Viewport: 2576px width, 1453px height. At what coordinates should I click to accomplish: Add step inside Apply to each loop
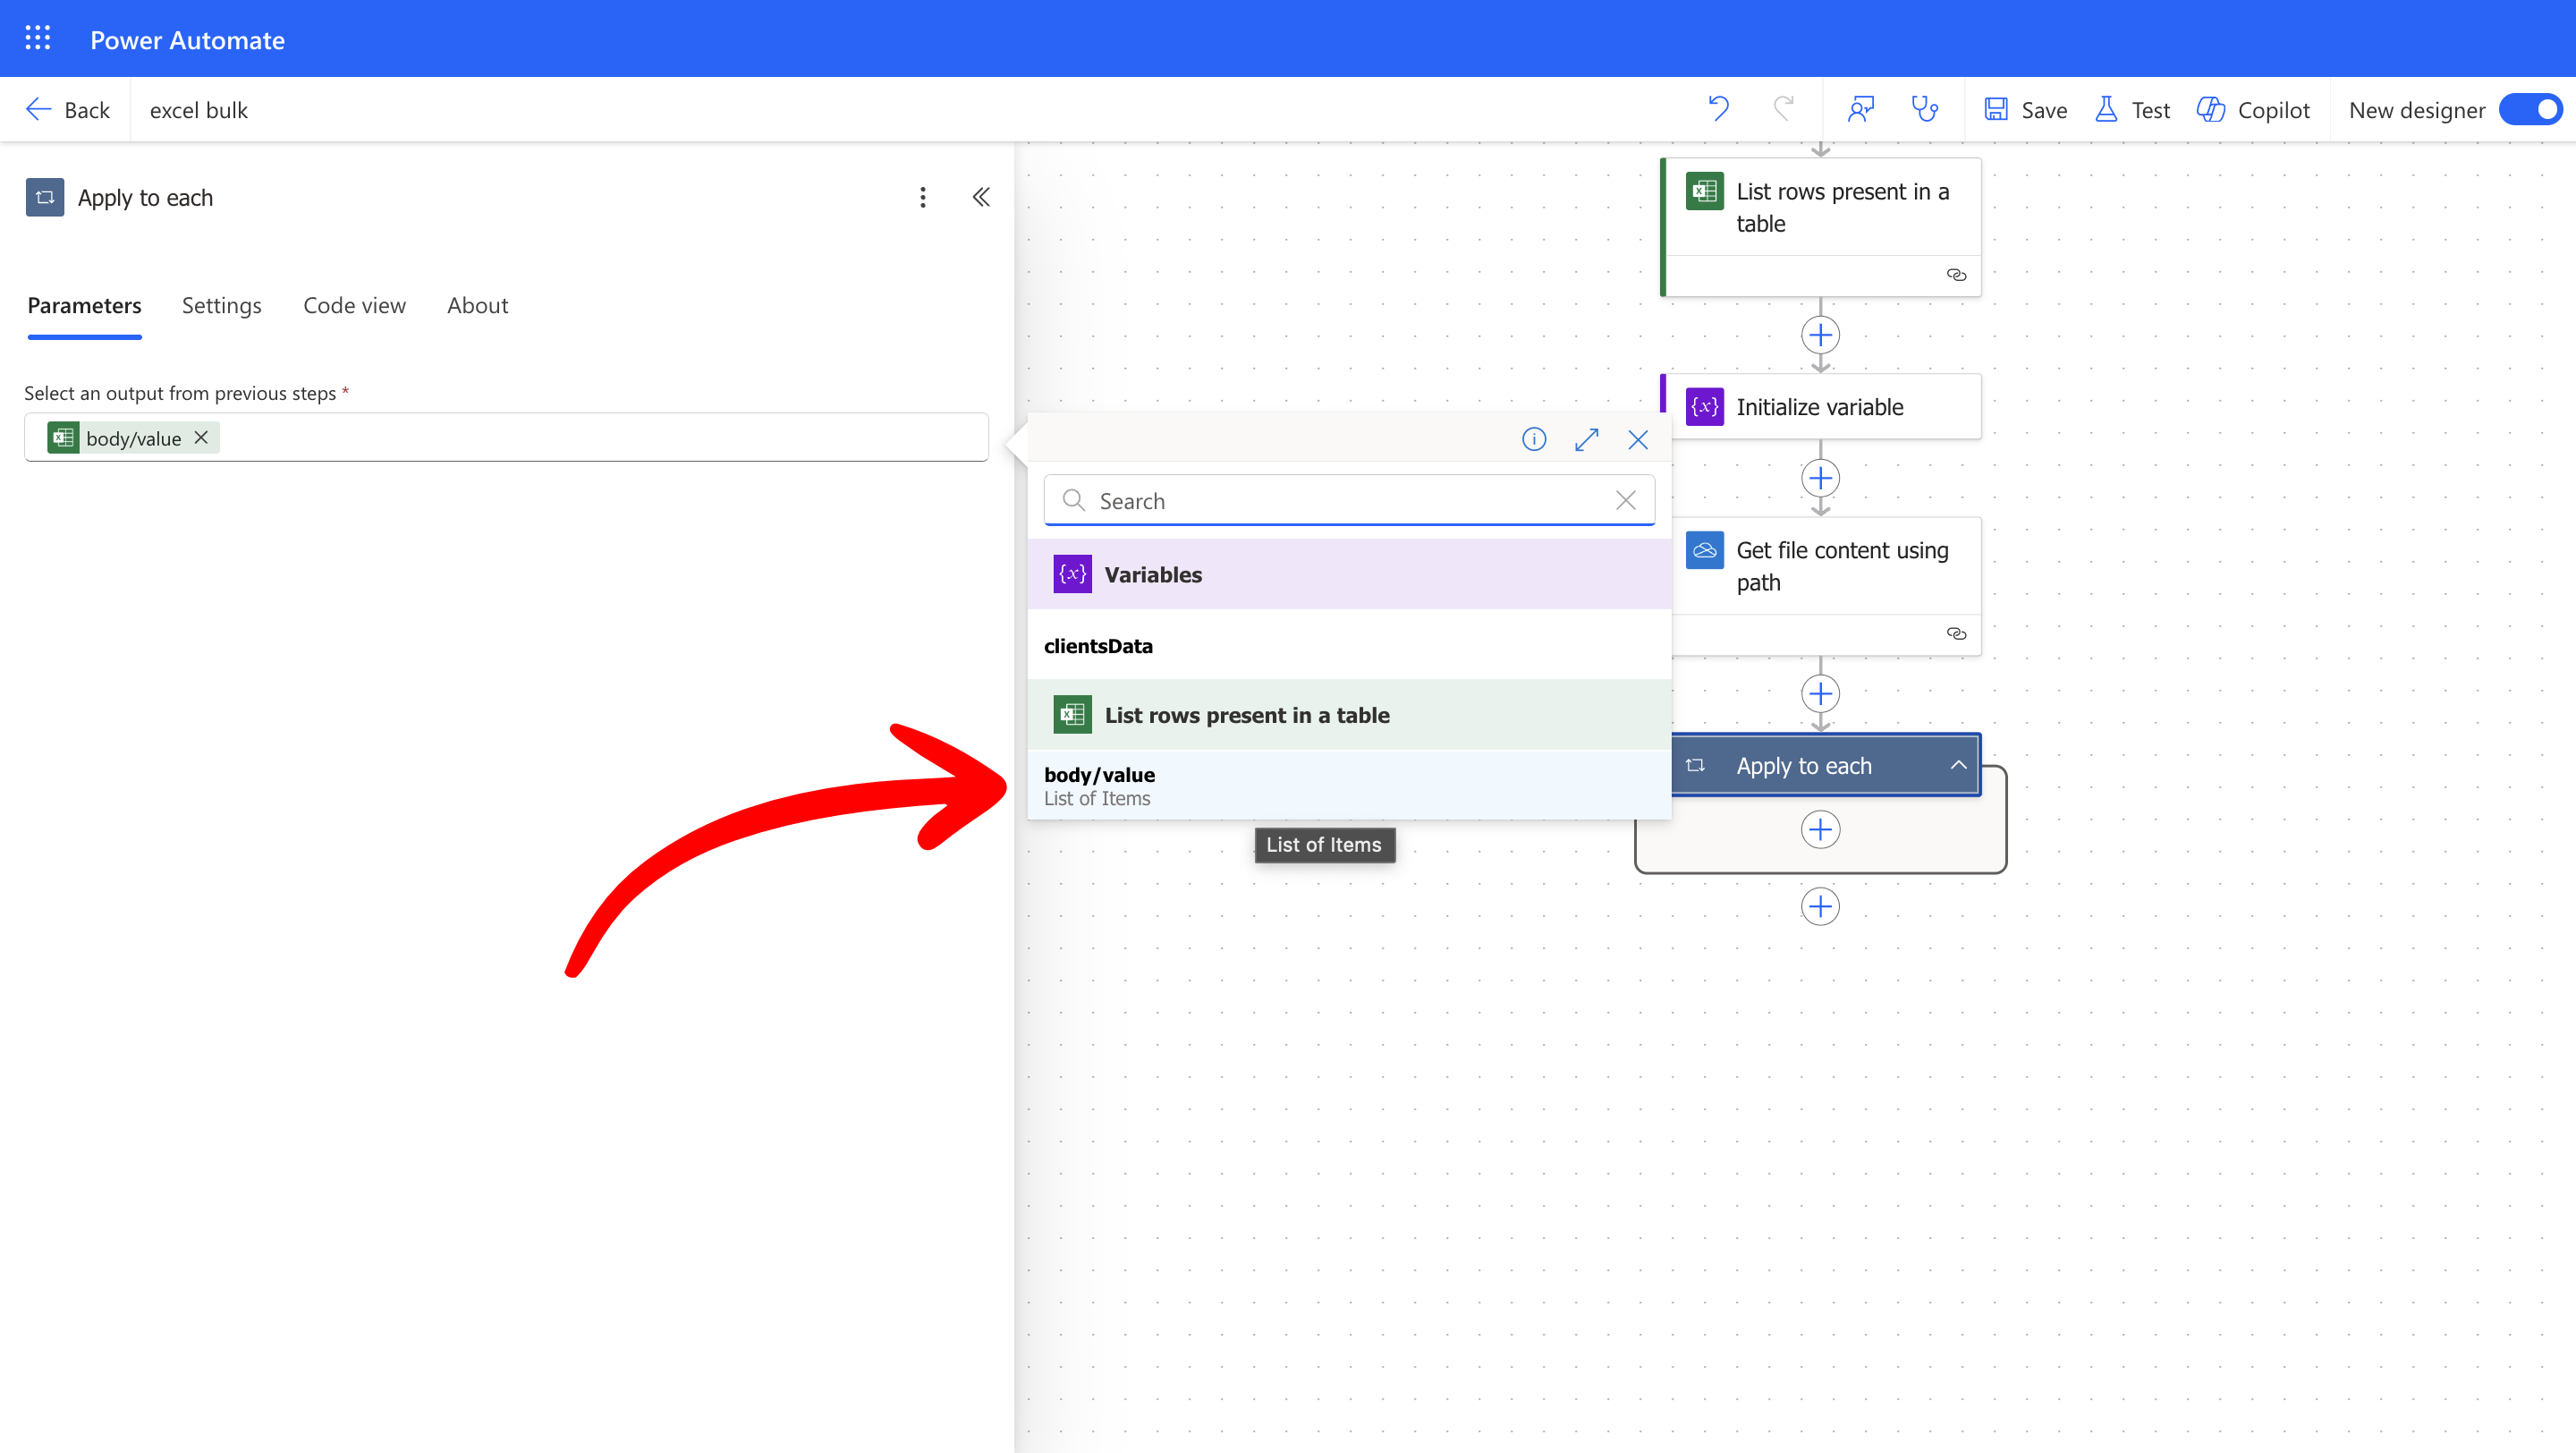tap(1819, 829)
